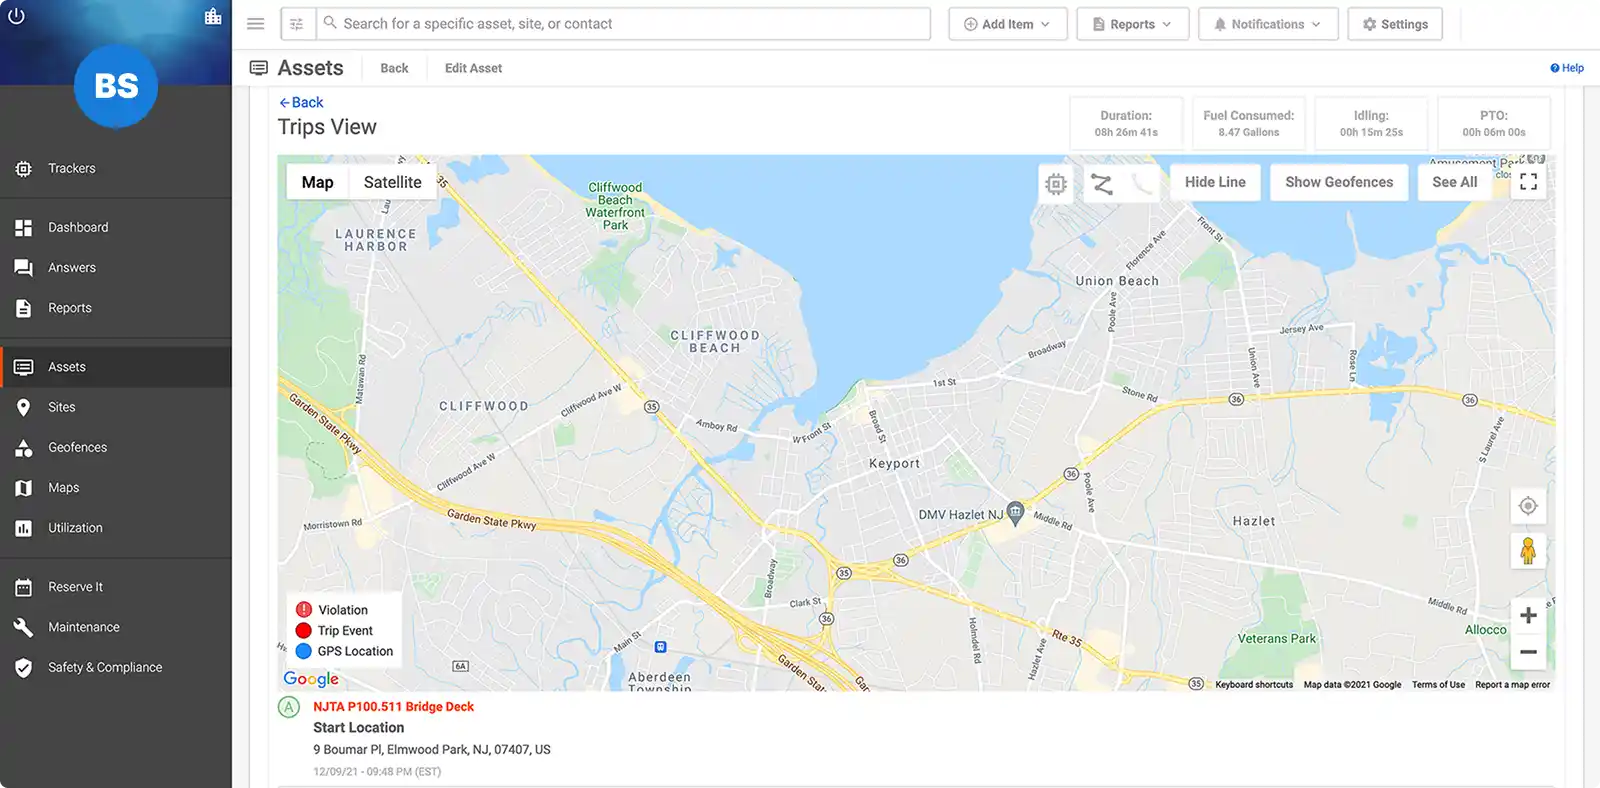This screenshot has height=788, width=1600.
Task: Click the blue Back link above Trips View
Action: click(301, 102)
